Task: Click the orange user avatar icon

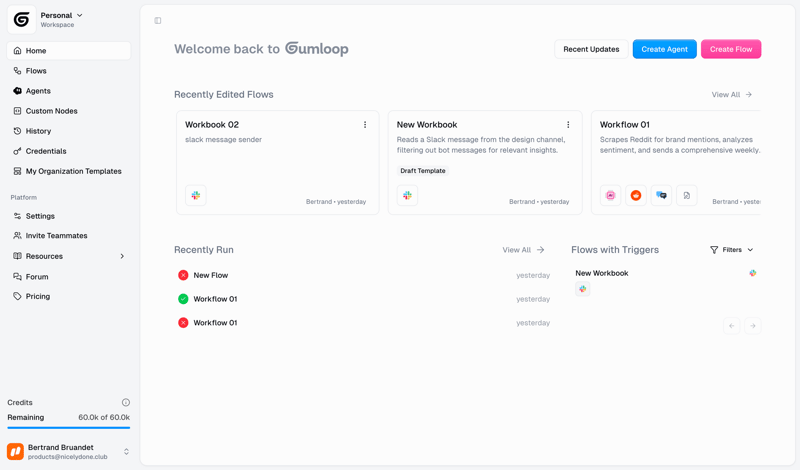Action: (15, 452)
